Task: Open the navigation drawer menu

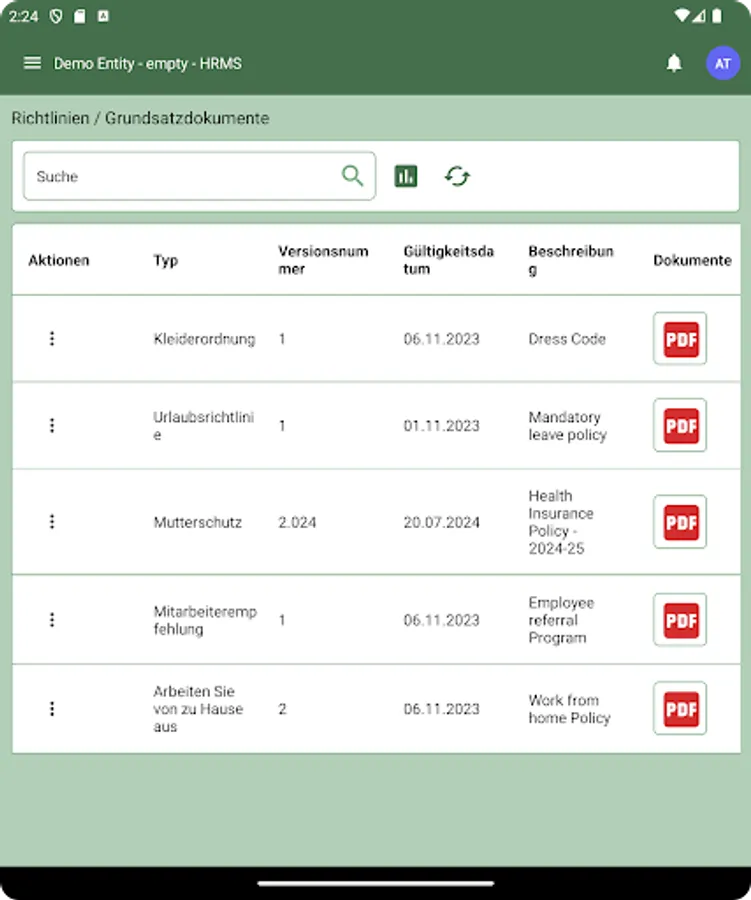Action: [x=32, y=62]
